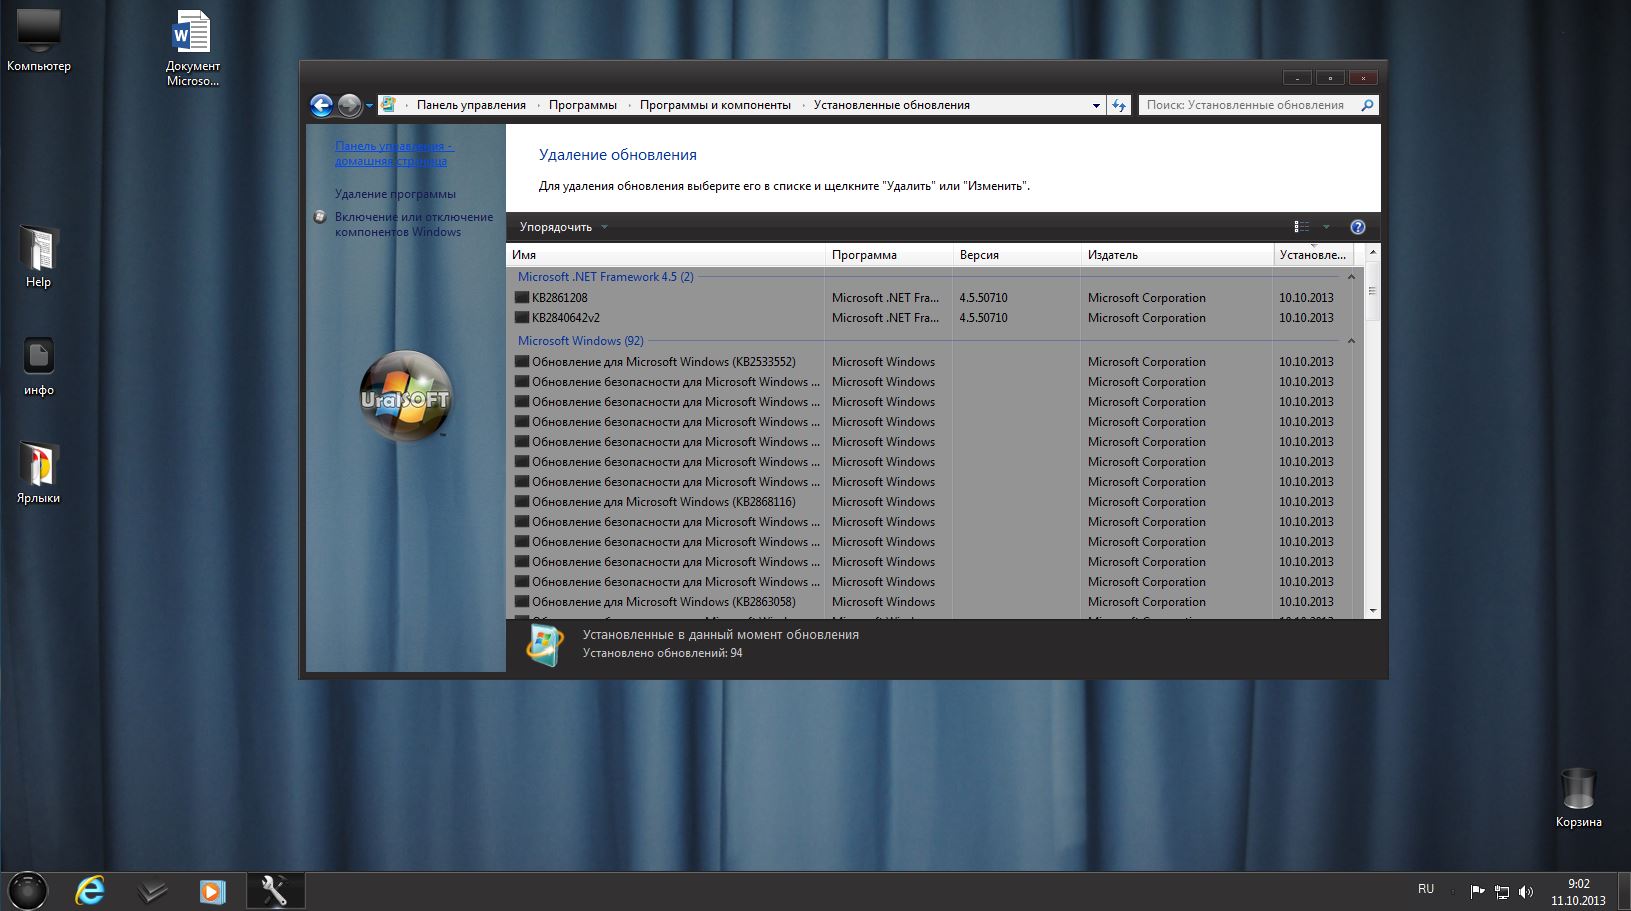Open Word document desktop icon

192,48
